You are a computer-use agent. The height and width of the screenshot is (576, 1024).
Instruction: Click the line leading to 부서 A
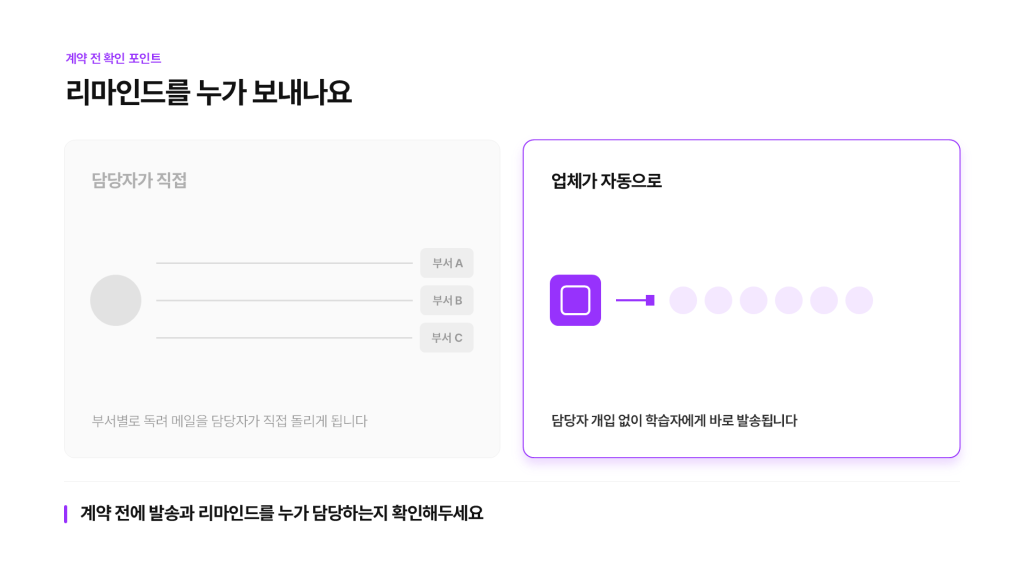tap(284, 263)
